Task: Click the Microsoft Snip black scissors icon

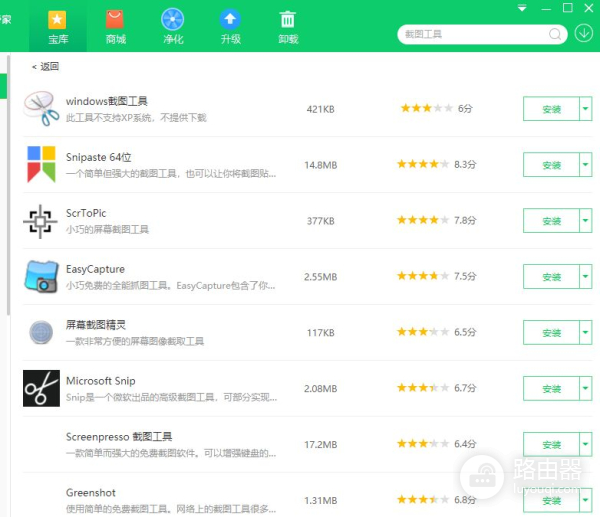Action: (41, 388)
